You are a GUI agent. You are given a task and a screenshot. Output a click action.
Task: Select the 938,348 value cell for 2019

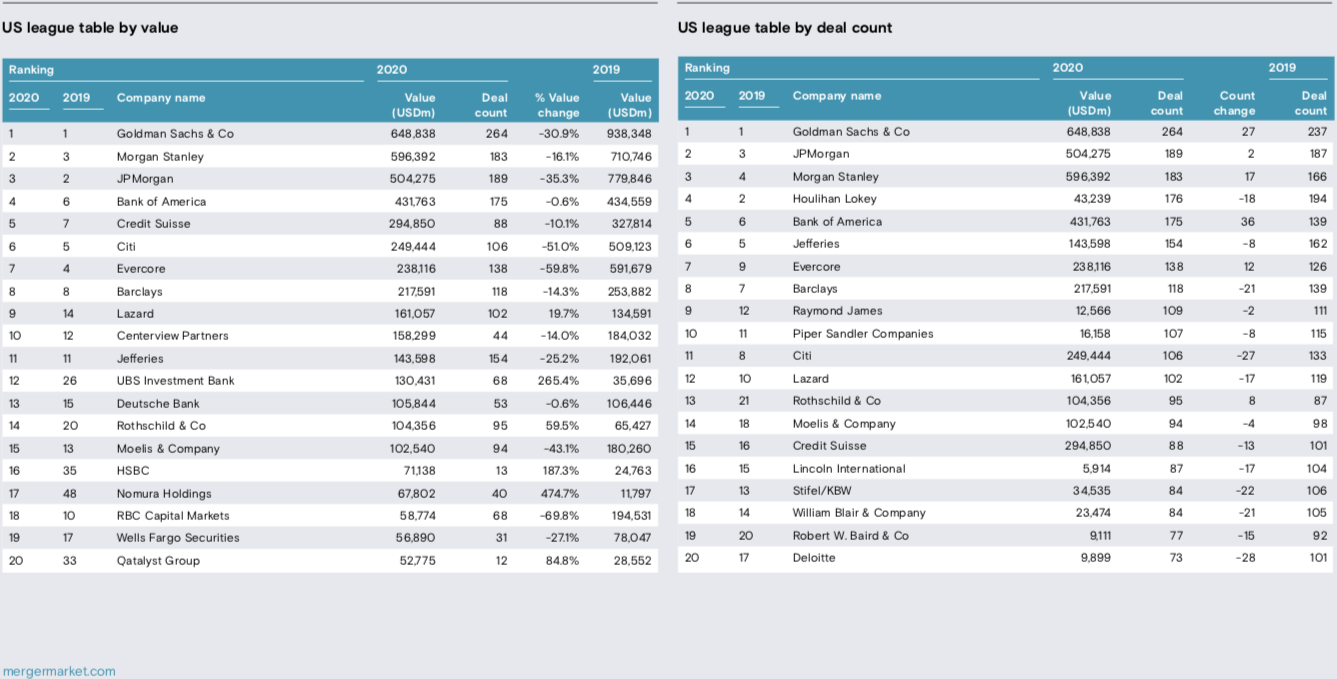pyautogui.click(x=628, y=134)
